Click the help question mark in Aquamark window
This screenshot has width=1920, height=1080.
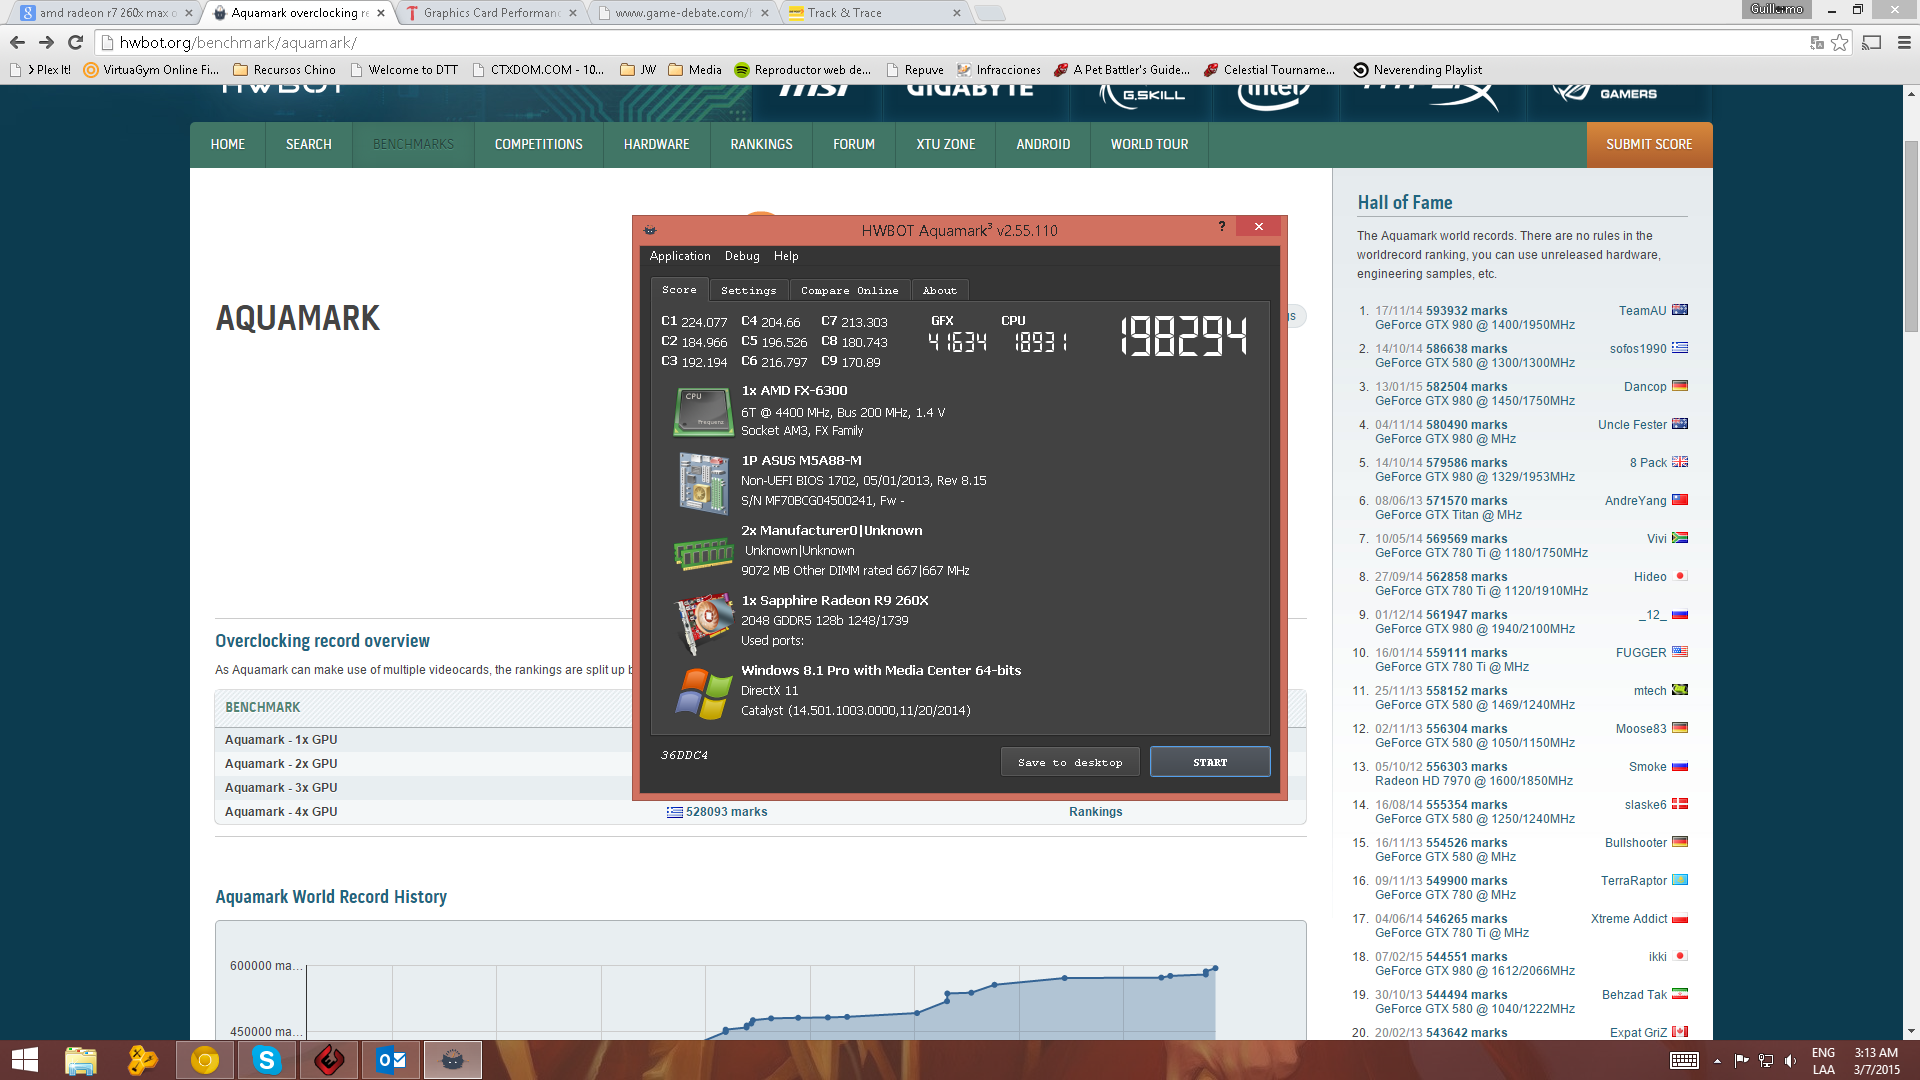point(1221,227)
